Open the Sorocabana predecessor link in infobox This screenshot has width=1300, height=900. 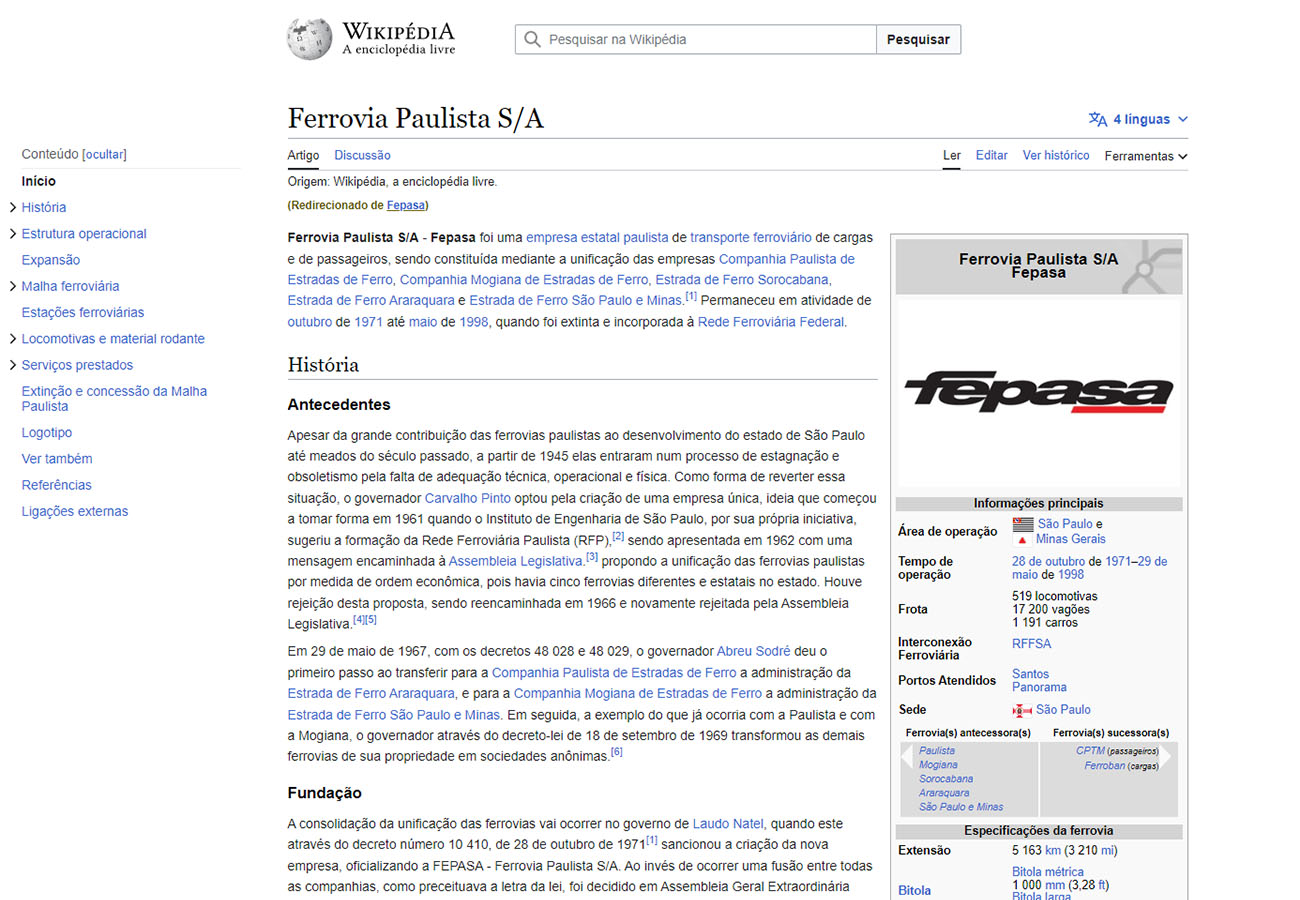click(x=946, y=778)
